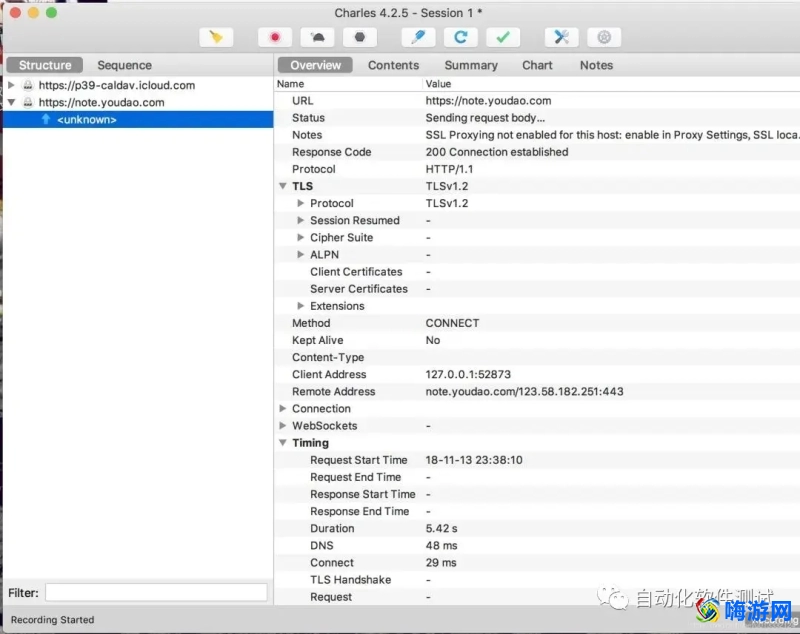This screenshot has width=800, height=634.
Task: Click the Client Certificates row label
Action: 356,272
